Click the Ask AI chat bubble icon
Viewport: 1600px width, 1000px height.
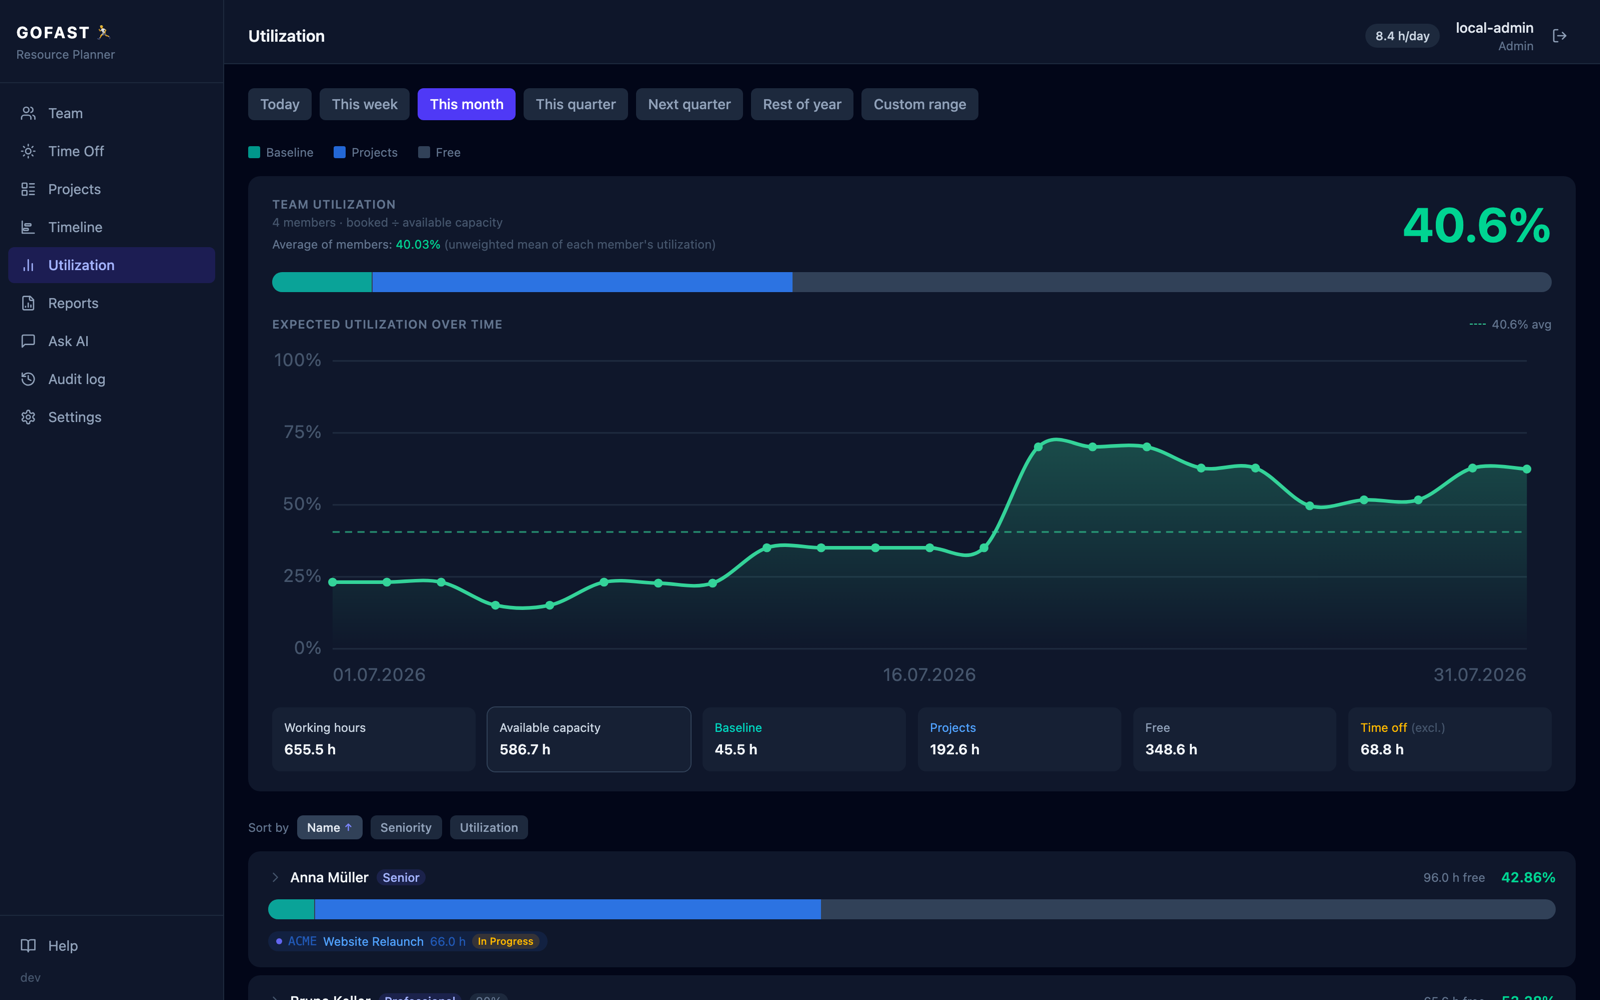(28, 341)
